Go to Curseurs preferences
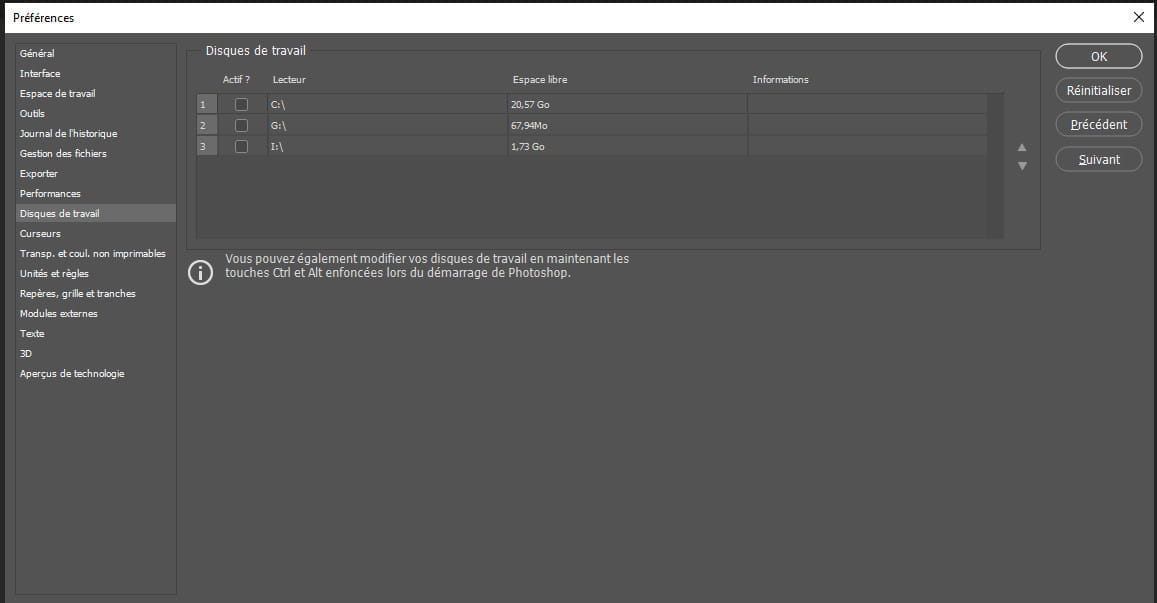Viewport: 1157px width, 603px height. [40, 234]
